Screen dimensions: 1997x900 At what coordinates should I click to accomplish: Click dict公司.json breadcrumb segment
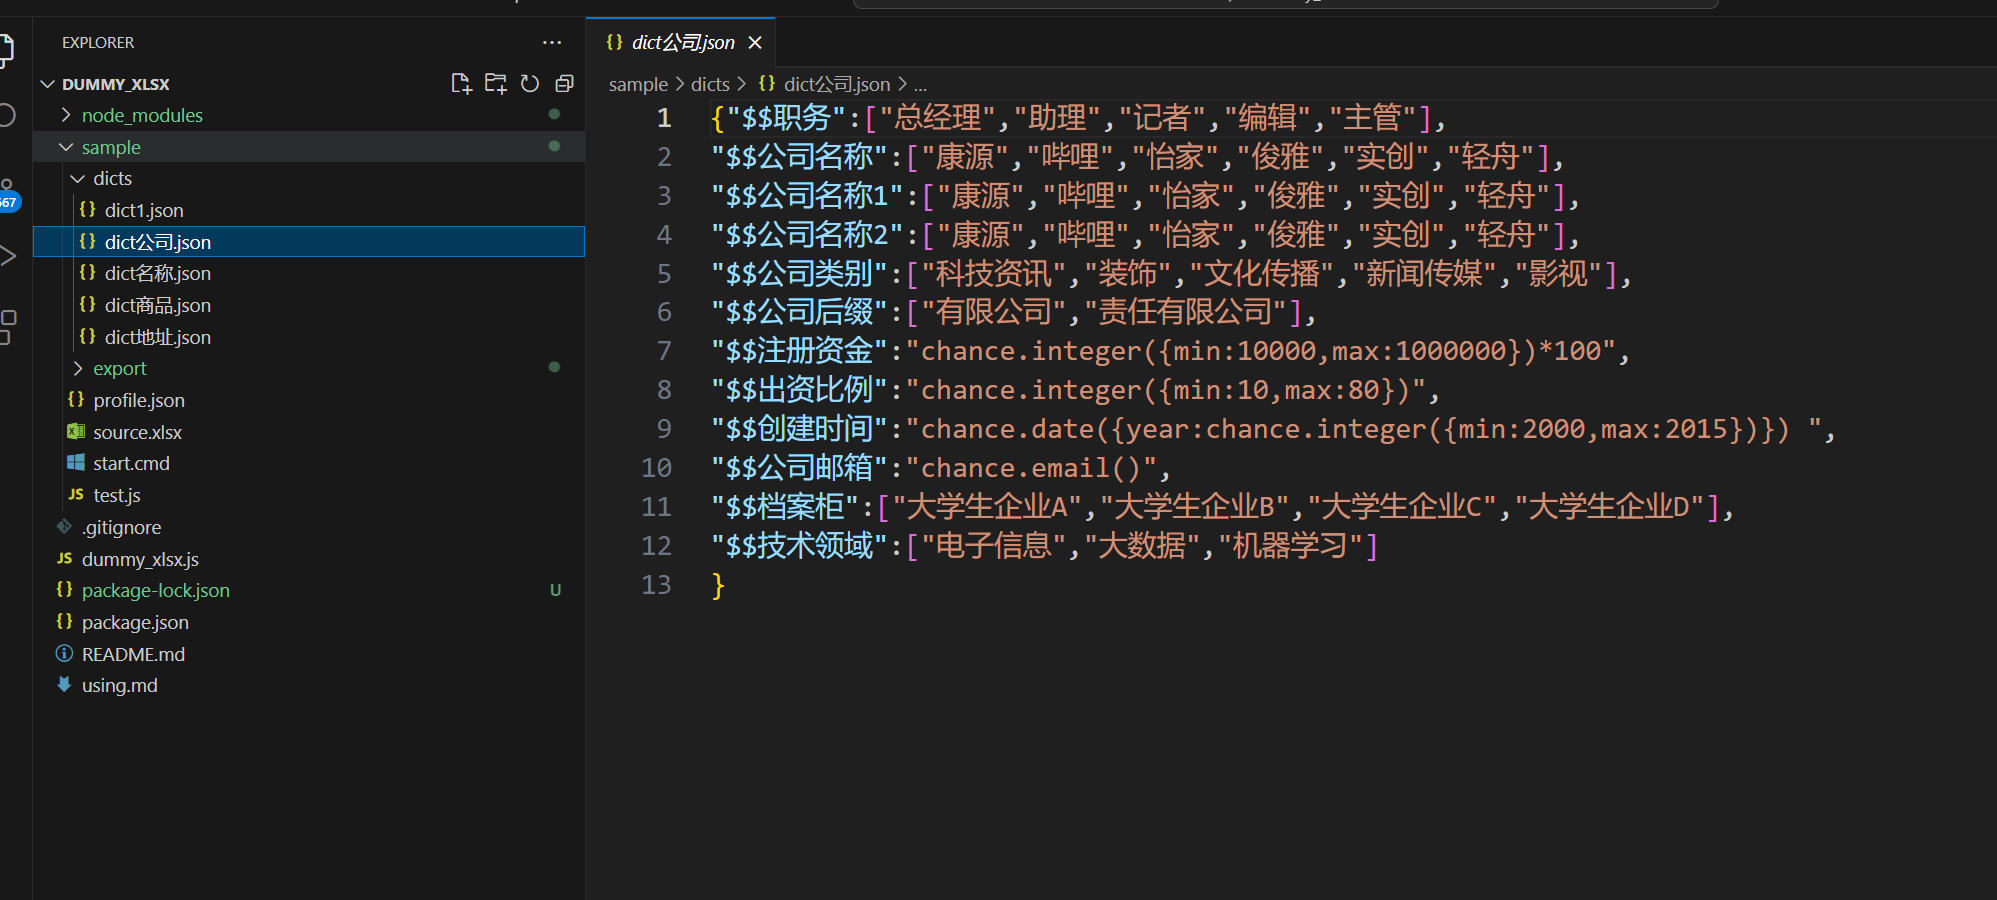(x=836, y=85)
